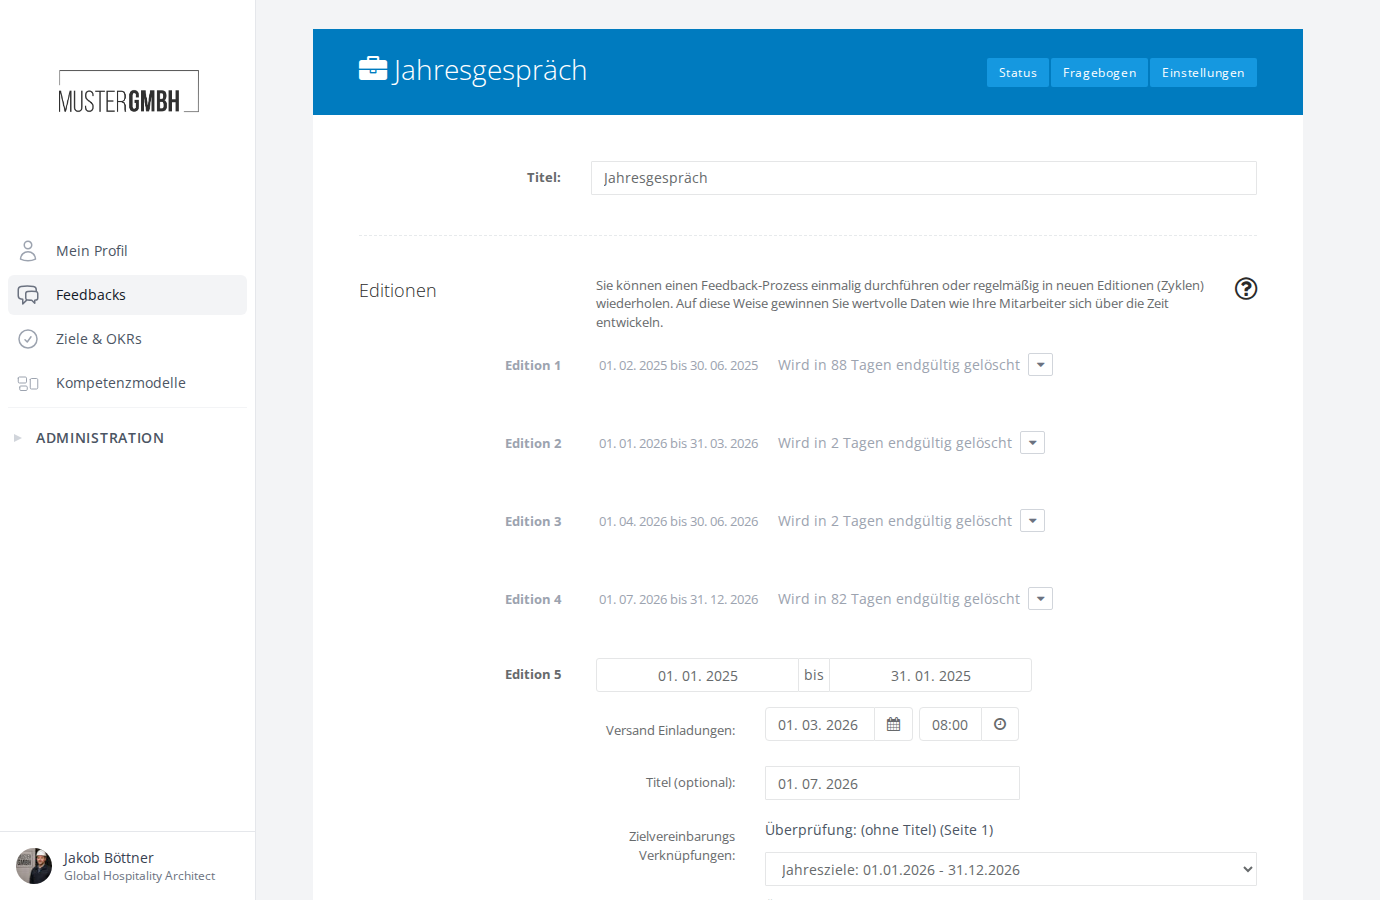Click the Versand Einladungen label

pos(670,731)
